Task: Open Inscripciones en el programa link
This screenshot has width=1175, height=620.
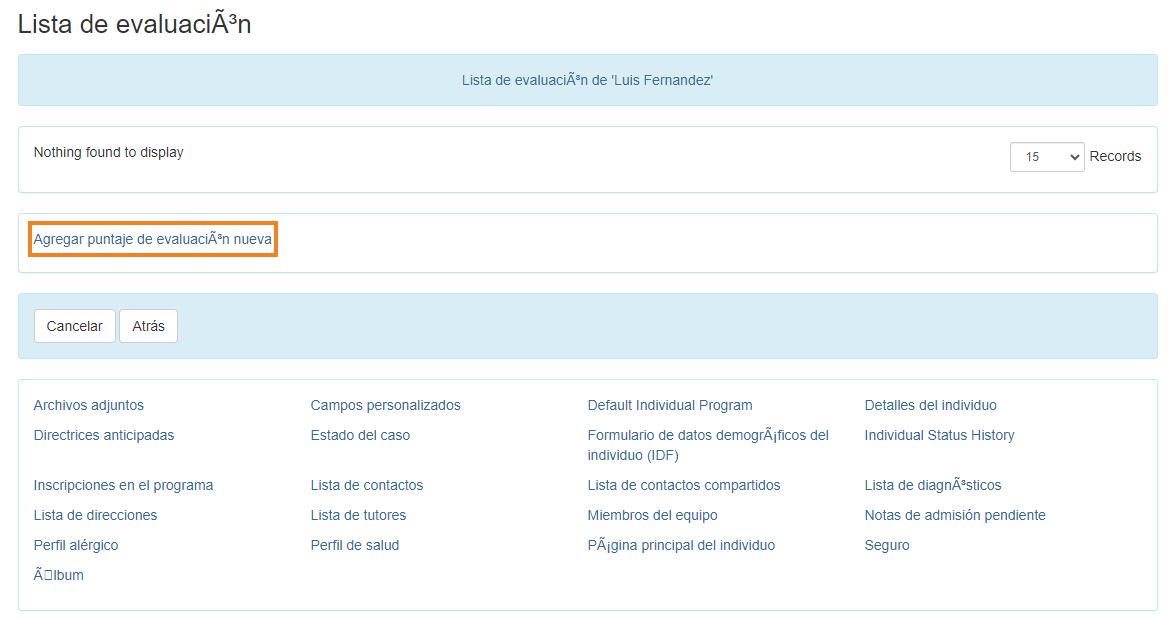Action: click(123, 485)
